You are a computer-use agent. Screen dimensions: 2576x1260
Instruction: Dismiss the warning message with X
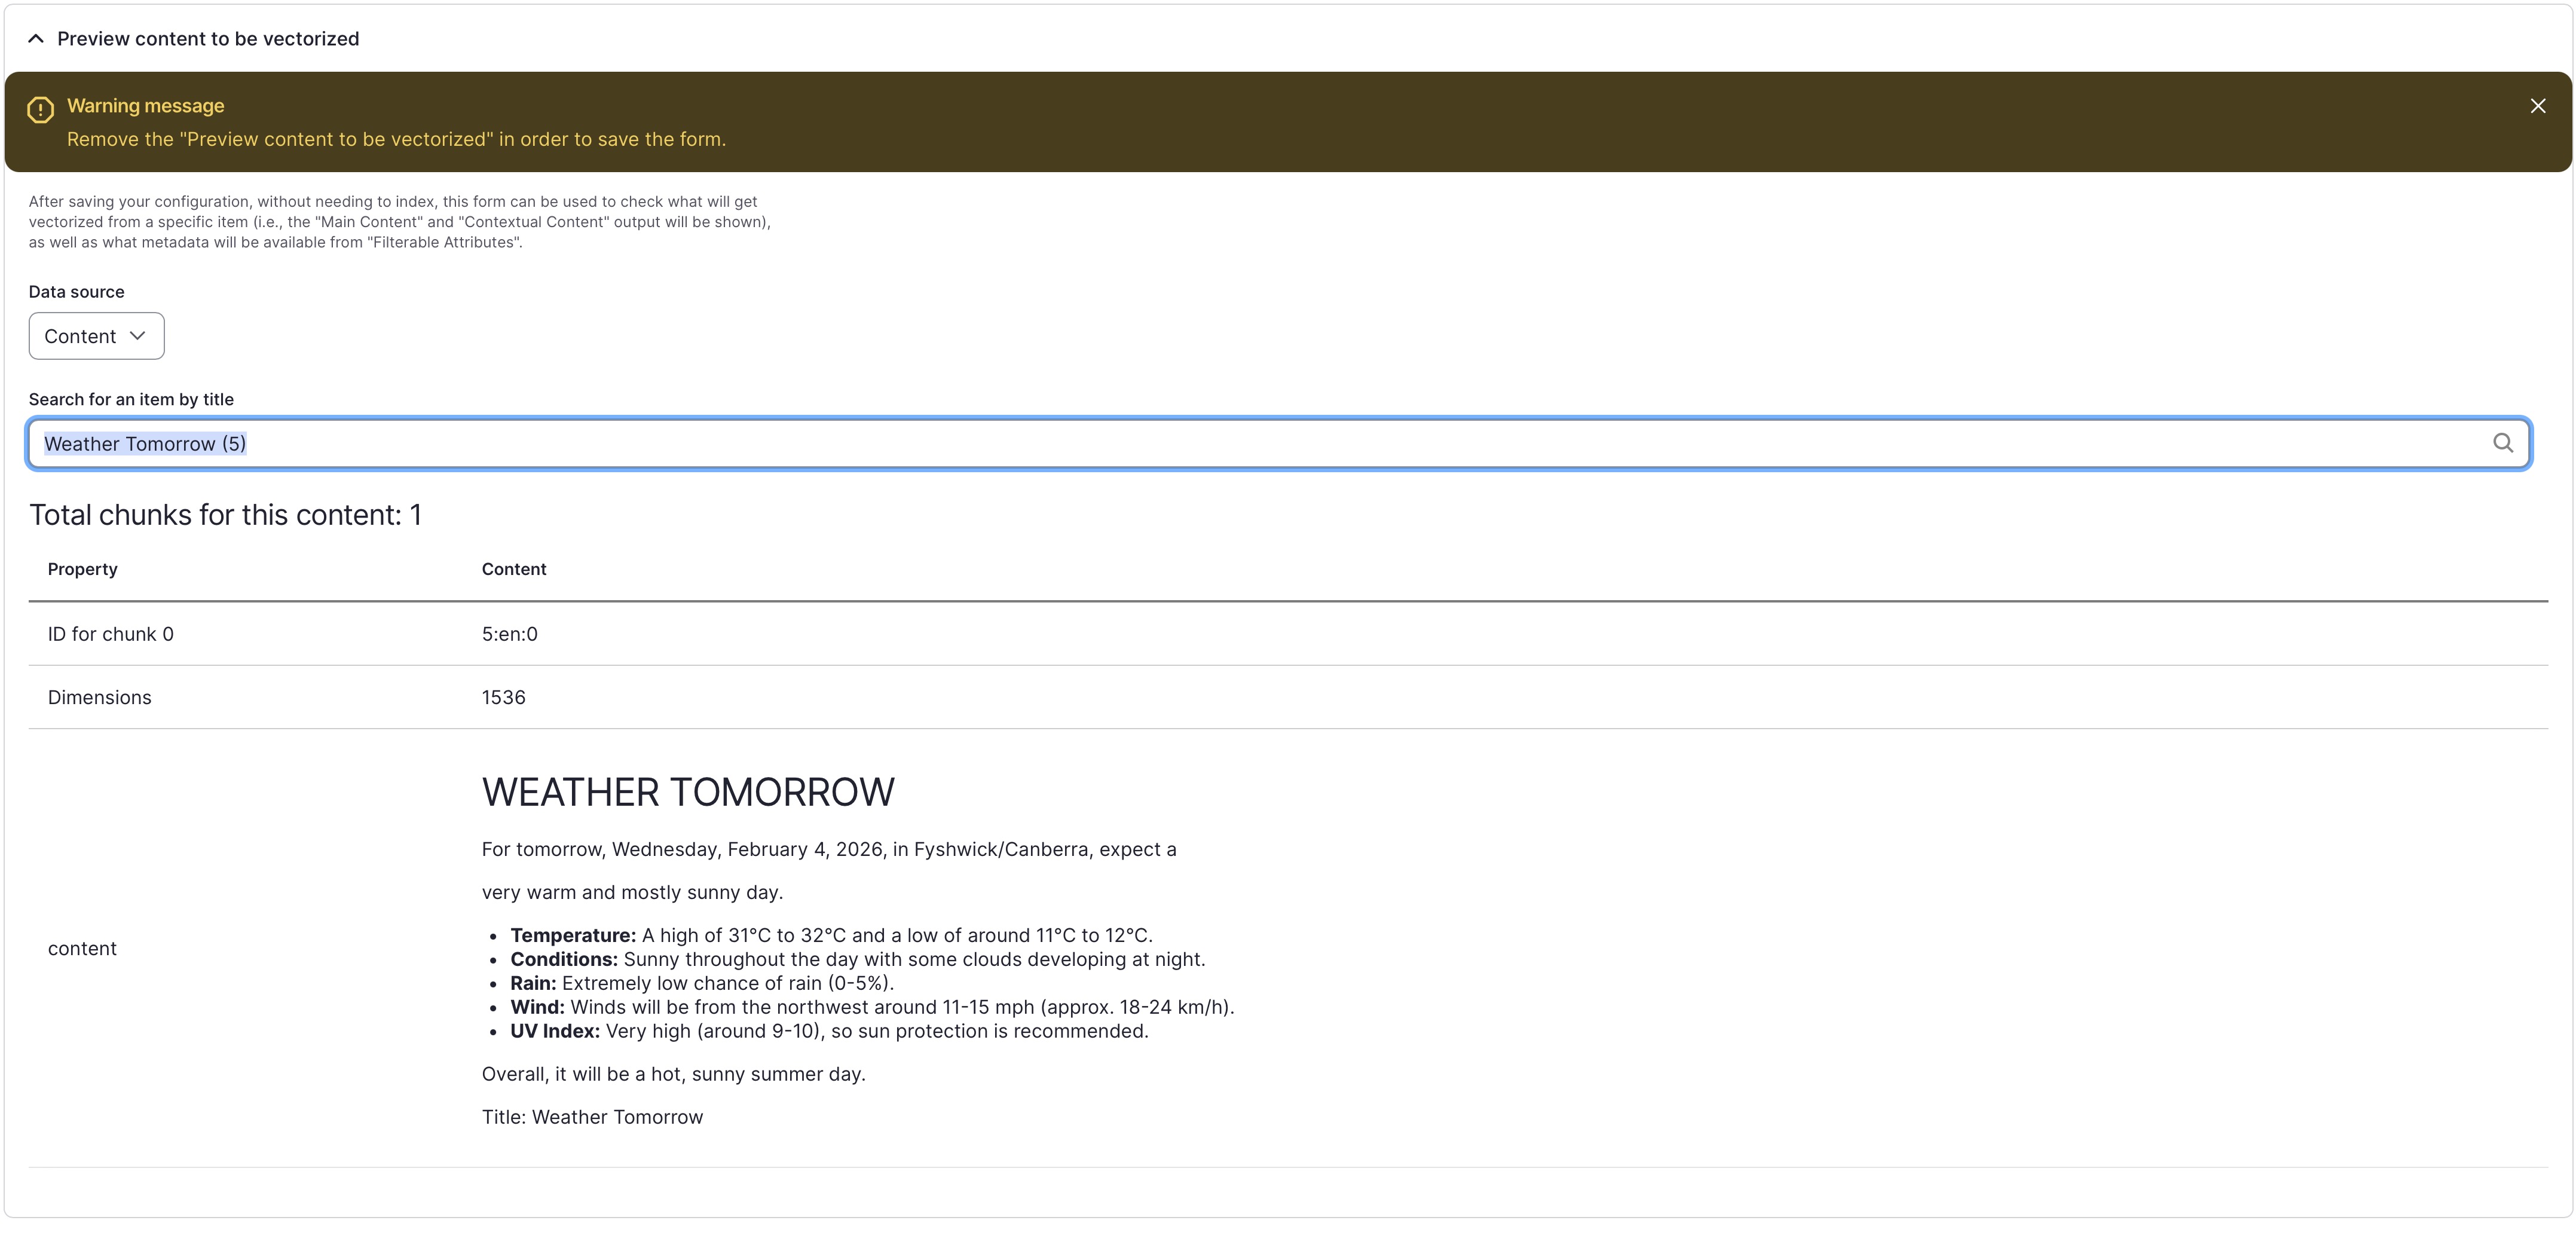[x=2537, y=106]
